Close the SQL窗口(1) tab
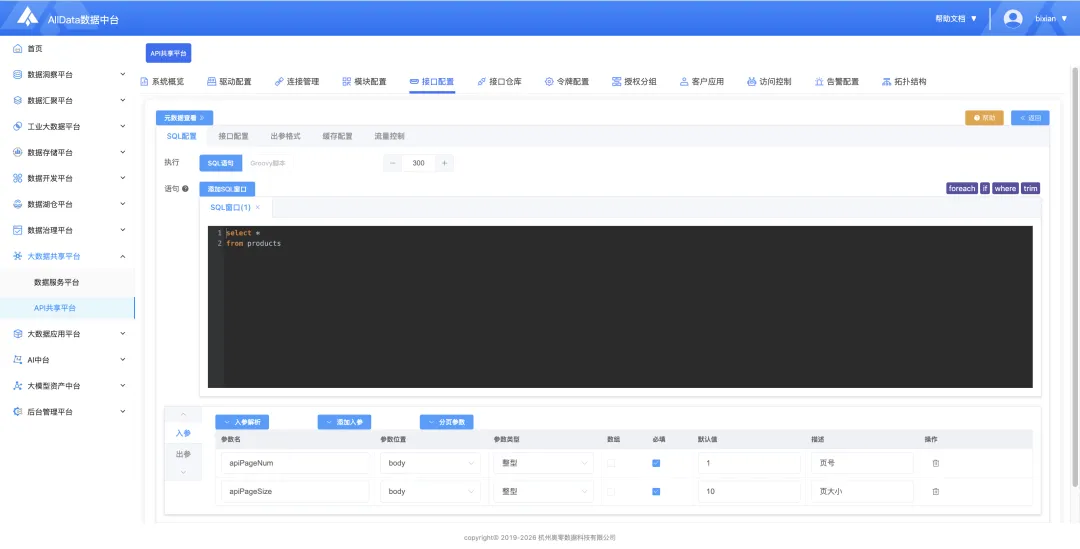Image resolution: width=1080 pixels, height=549 pixels. click(258, 207)
